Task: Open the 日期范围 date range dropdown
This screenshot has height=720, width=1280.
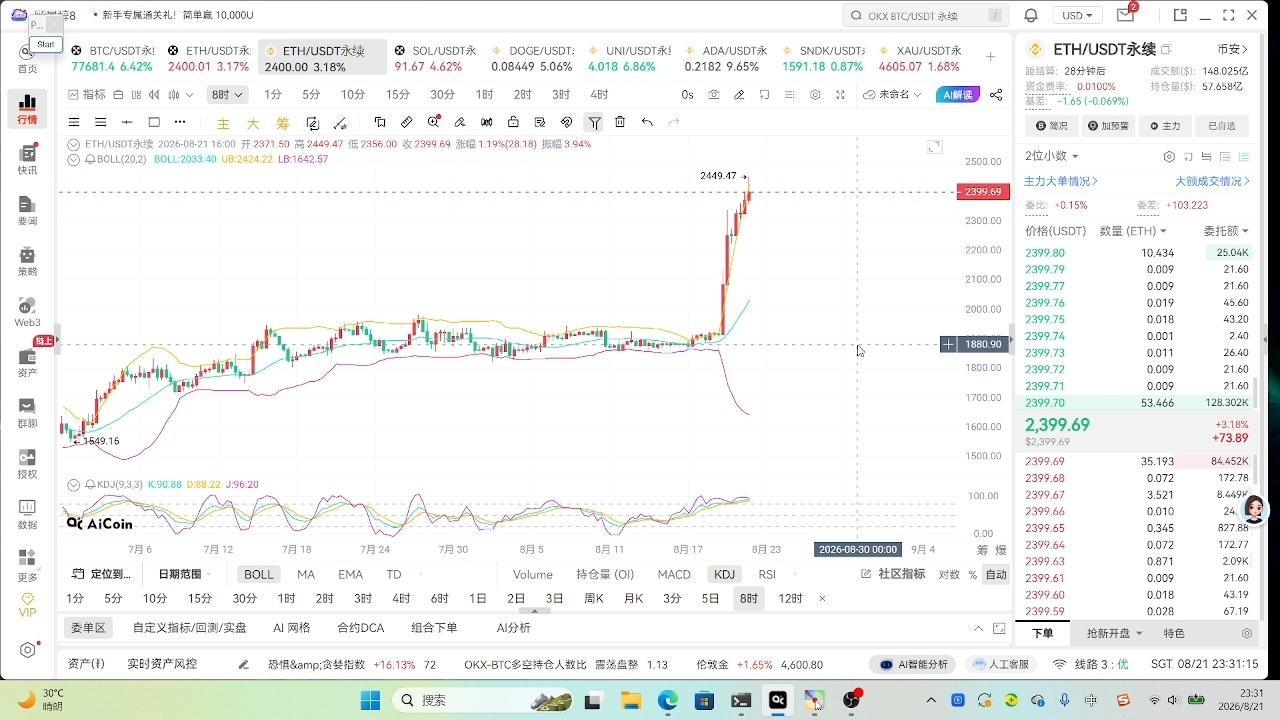Action: point(186,575)
